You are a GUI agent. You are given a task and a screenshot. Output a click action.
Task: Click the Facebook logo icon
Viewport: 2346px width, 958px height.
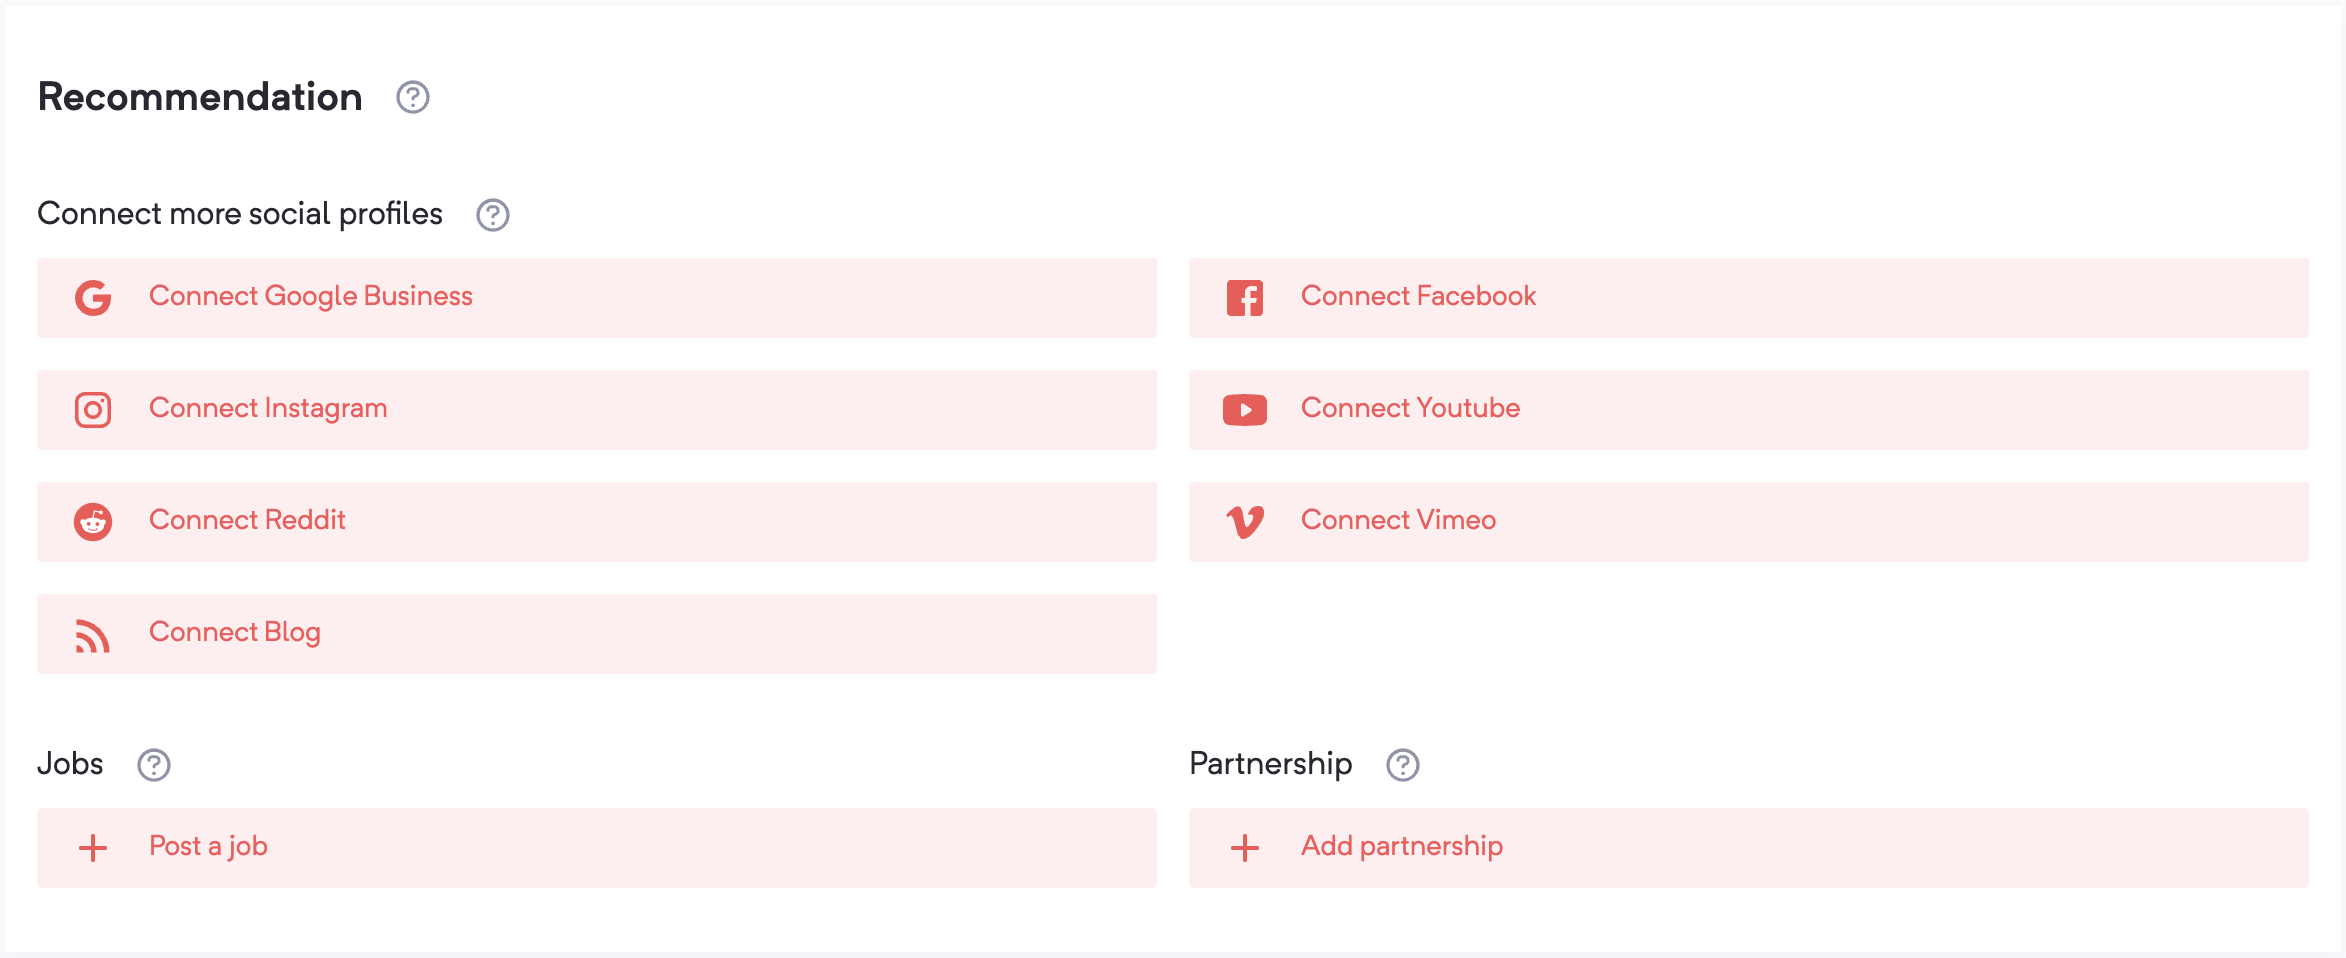1245,298
